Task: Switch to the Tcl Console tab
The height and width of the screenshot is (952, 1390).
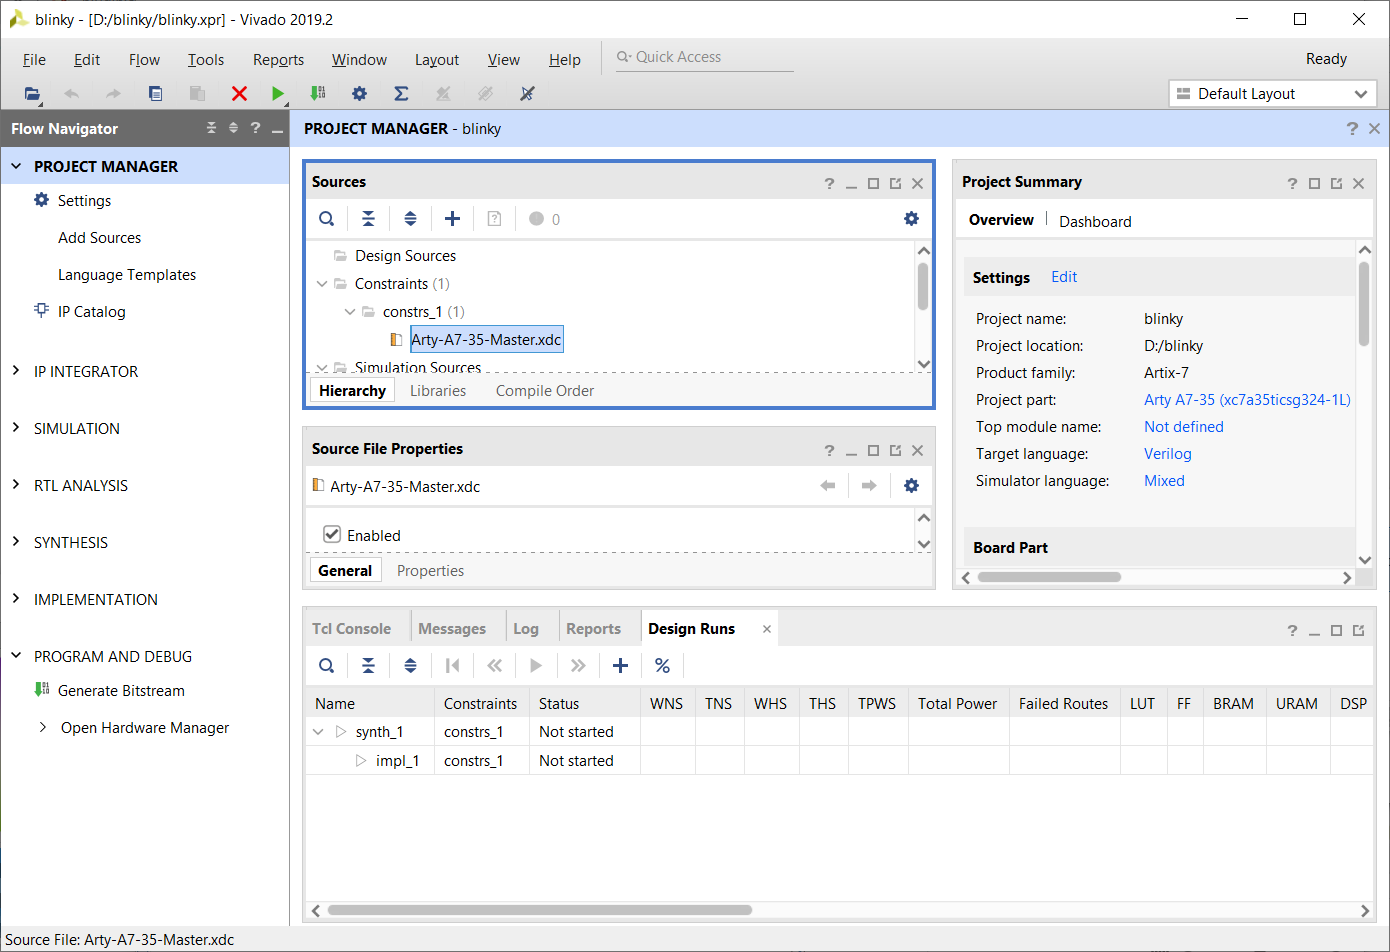Action: pyautogui.click(x=351, y=628)
